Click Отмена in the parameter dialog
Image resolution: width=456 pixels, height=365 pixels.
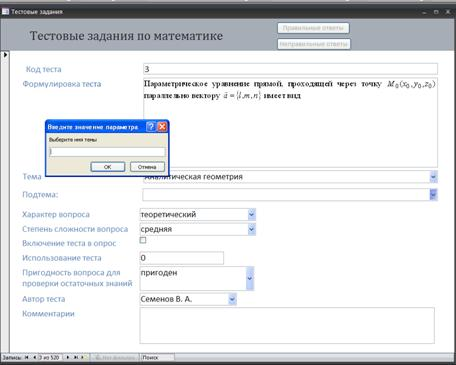click(147, 167)
